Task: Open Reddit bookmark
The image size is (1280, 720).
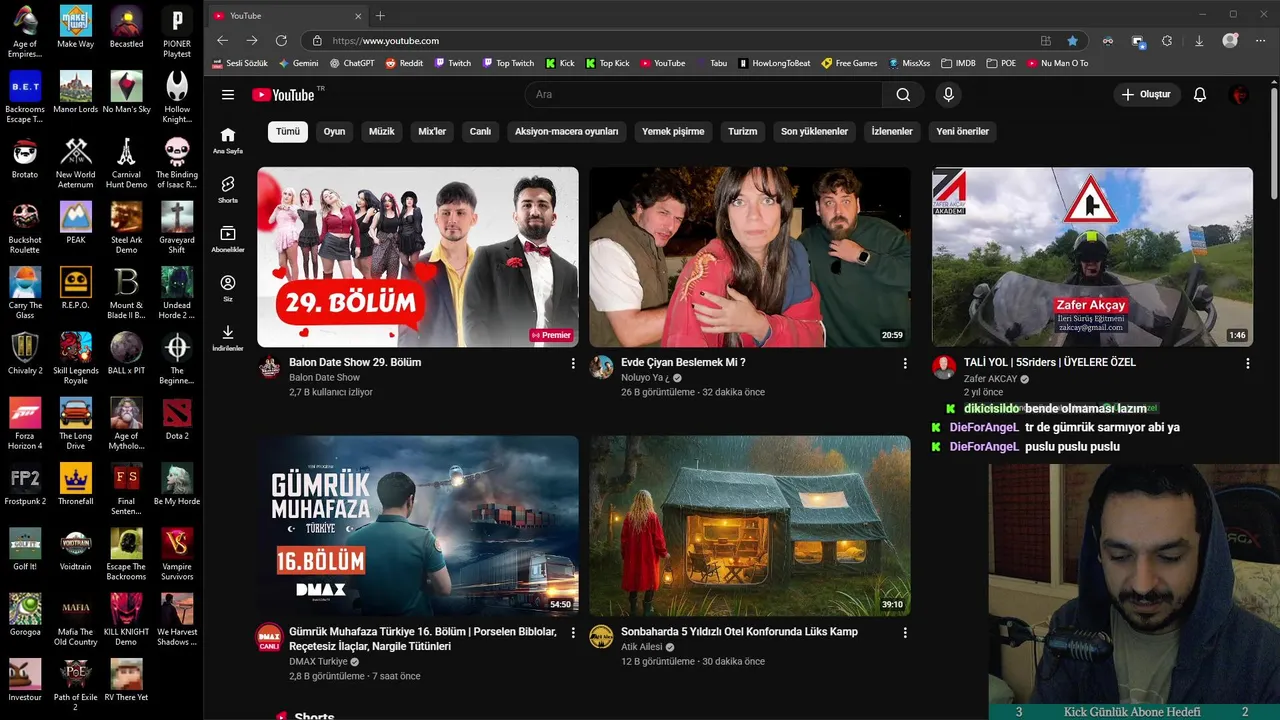Action: coord(404,63)
